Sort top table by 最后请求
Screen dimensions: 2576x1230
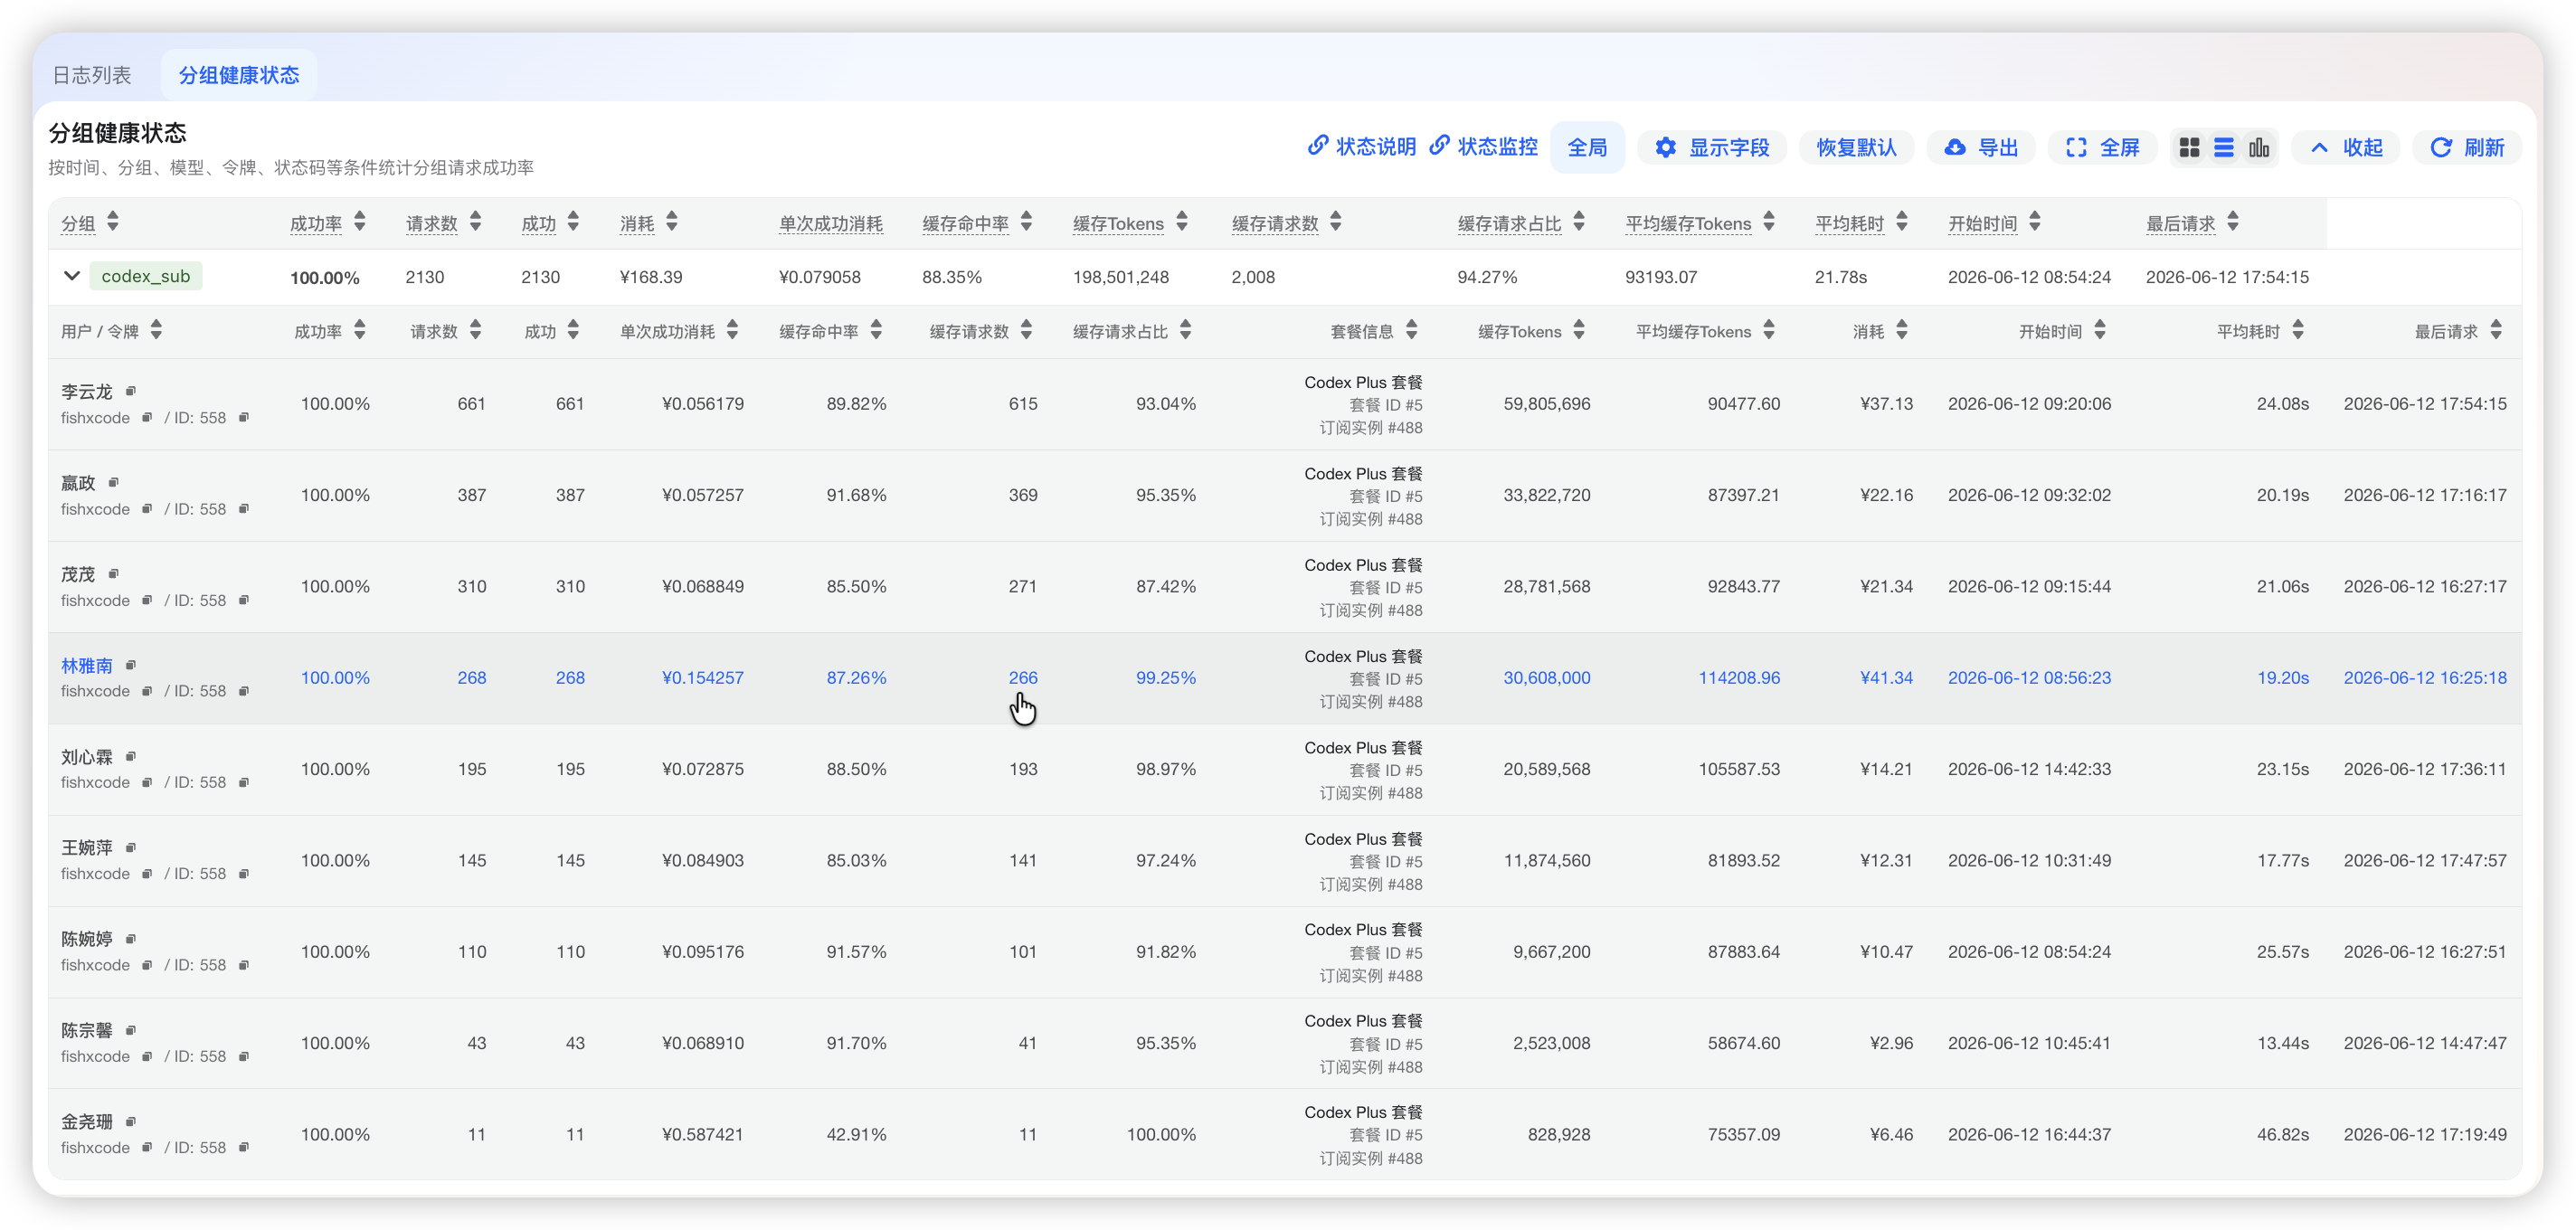(2233, 222)
